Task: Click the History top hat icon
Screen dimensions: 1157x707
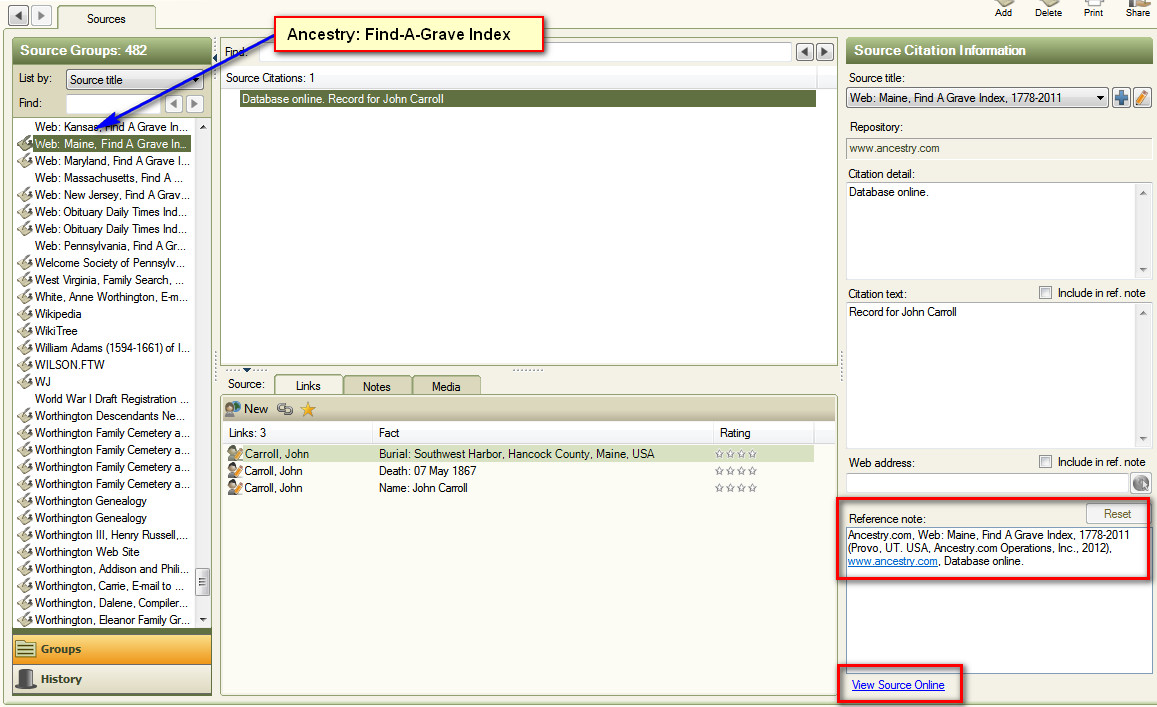Action: pos(26,679)
